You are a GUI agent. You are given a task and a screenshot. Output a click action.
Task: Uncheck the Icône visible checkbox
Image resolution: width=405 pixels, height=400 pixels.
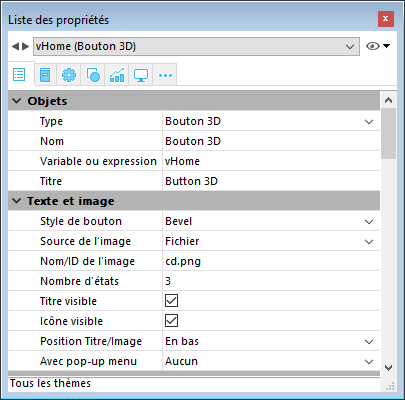171,321
